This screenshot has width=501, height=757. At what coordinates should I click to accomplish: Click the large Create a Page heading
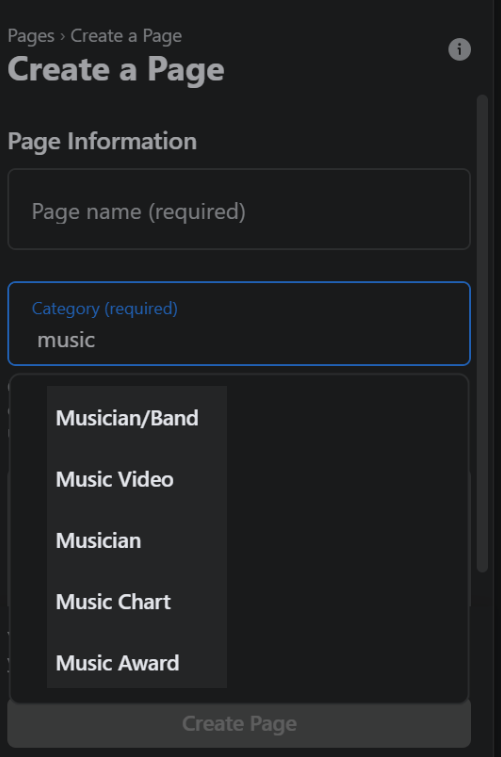tap(116, 70)
